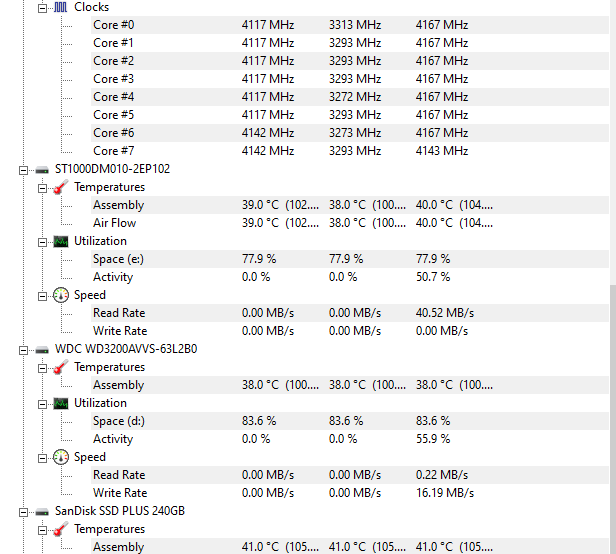Click Utilization graph icon under ST1000DM010
The height and width of the screenshot is (554, 616).
pos(61,242)
